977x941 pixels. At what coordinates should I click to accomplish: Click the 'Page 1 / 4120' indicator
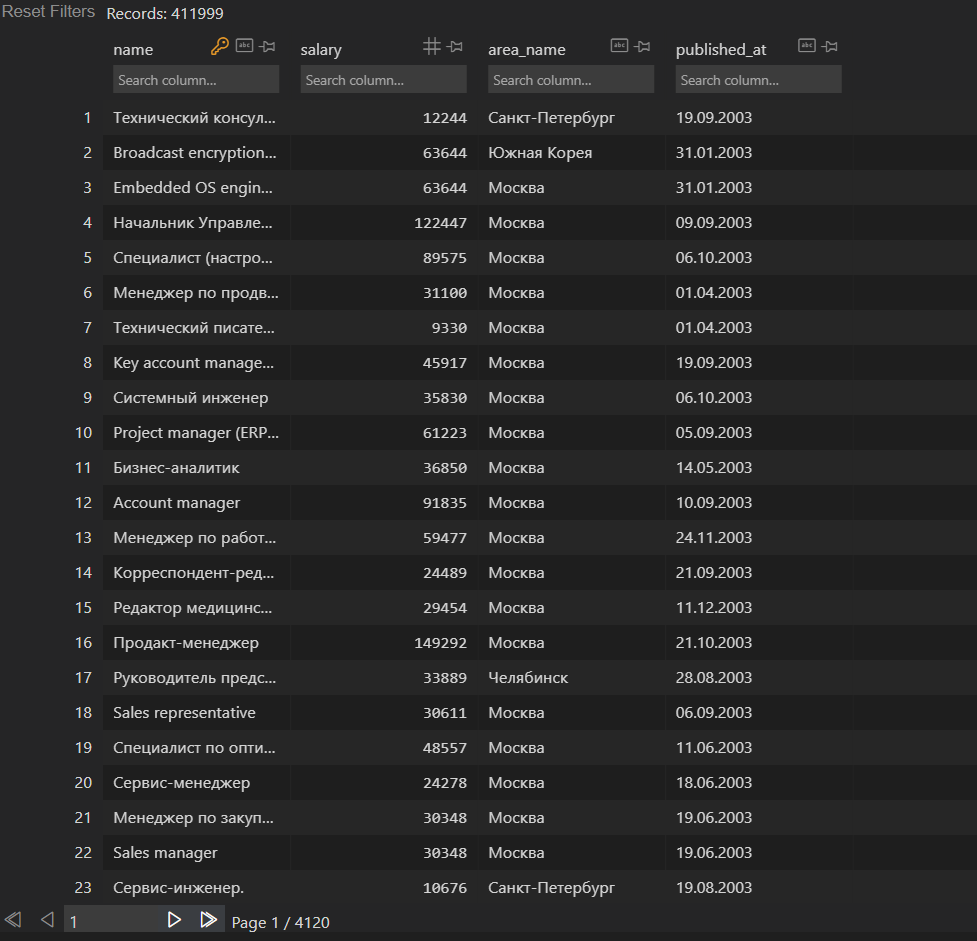(x=280, y=923)
